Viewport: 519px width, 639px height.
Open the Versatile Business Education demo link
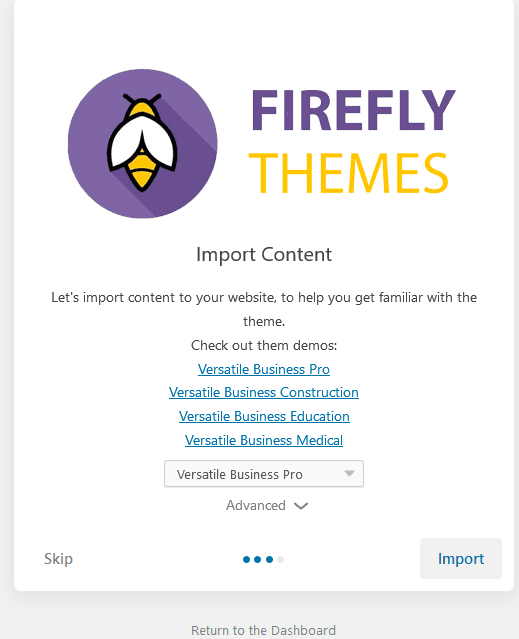(264, 416)
